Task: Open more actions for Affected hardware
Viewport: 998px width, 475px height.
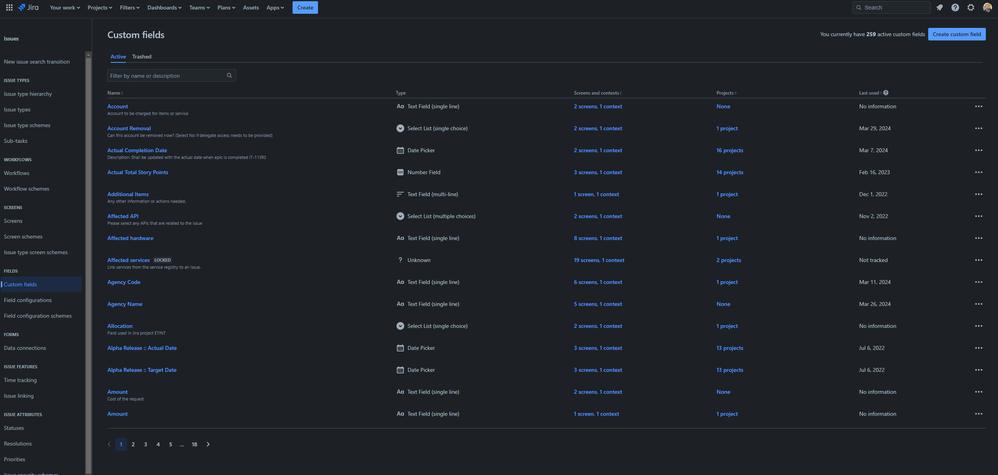Action: (x=978, y=238)
